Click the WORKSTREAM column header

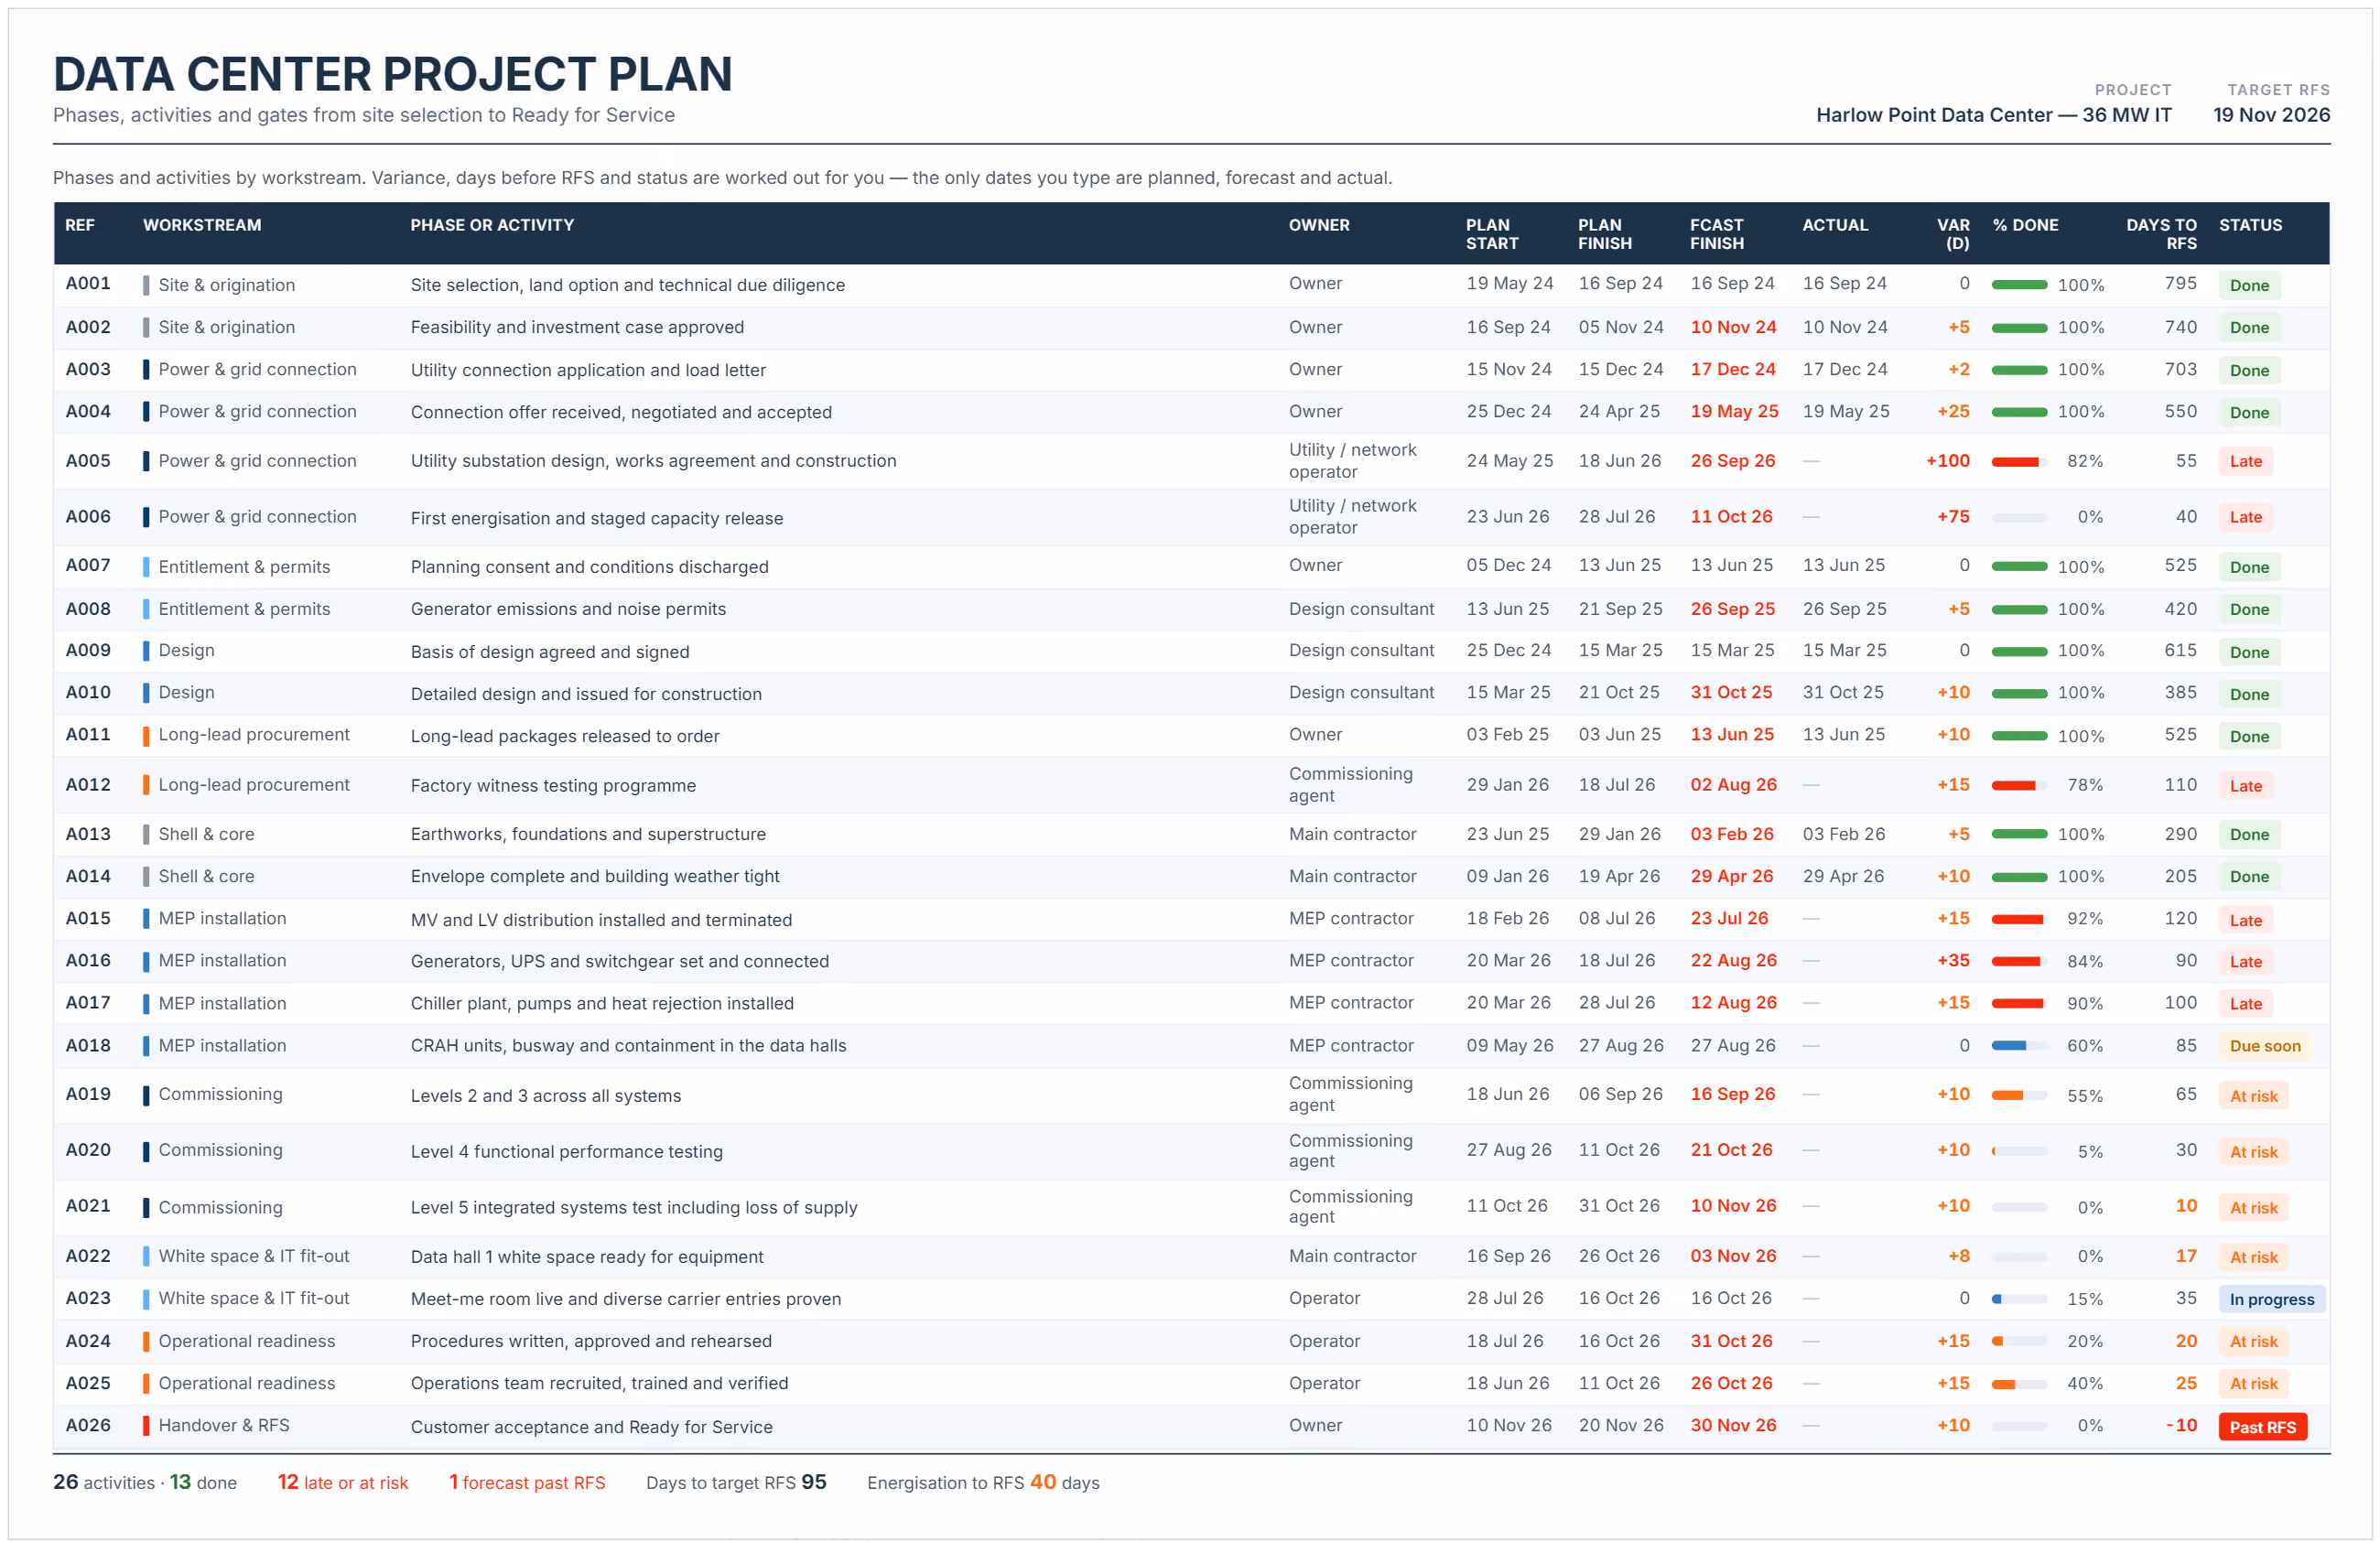202,225
